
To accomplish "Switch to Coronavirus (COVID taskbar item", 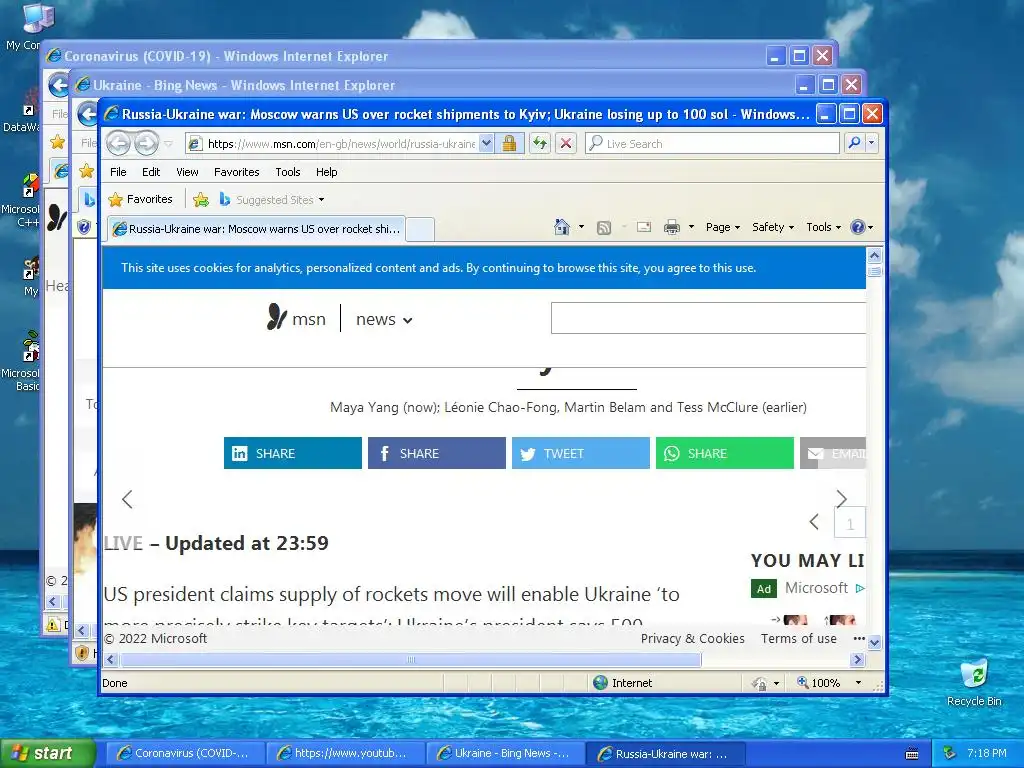I will 185,753.
